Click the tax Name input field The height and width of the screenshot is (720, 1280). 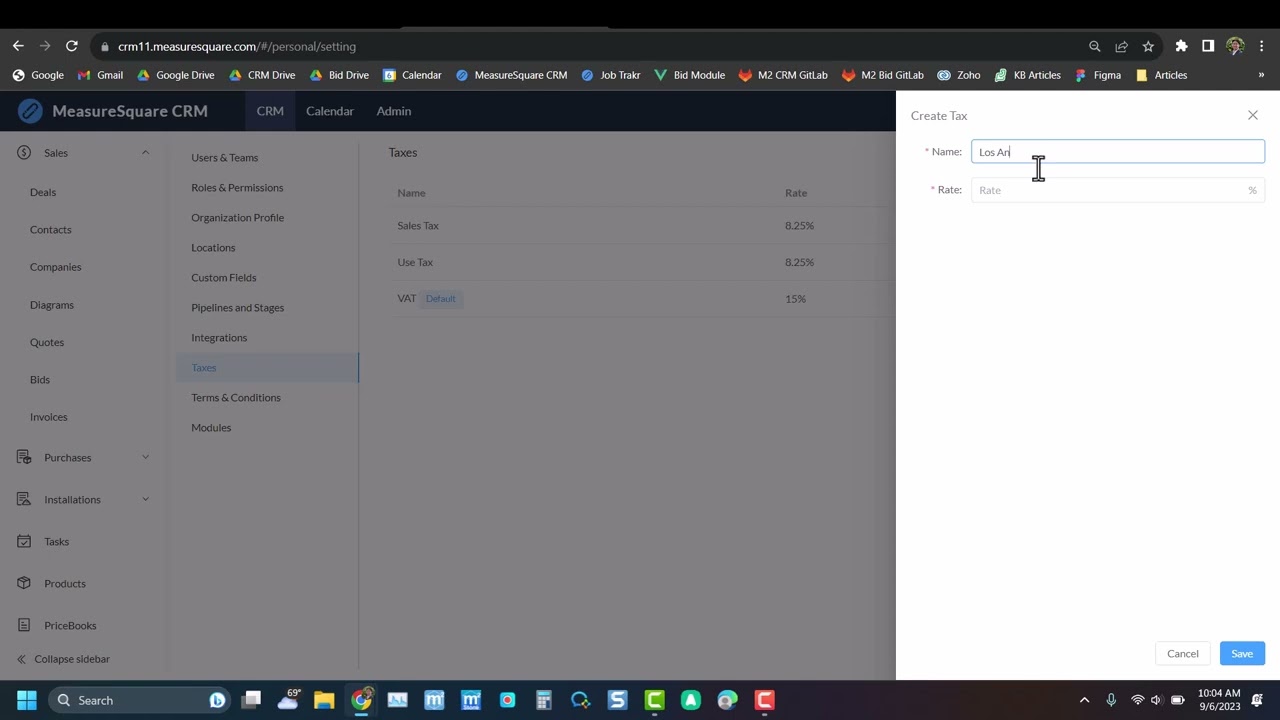(1118, 152)
